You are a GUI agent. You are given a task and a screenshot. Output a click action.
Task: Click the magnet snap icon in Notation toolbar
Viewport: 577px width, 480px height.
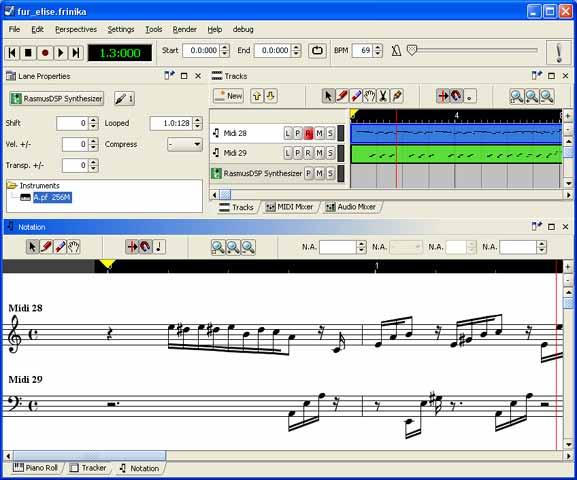(x=145, y=247)
